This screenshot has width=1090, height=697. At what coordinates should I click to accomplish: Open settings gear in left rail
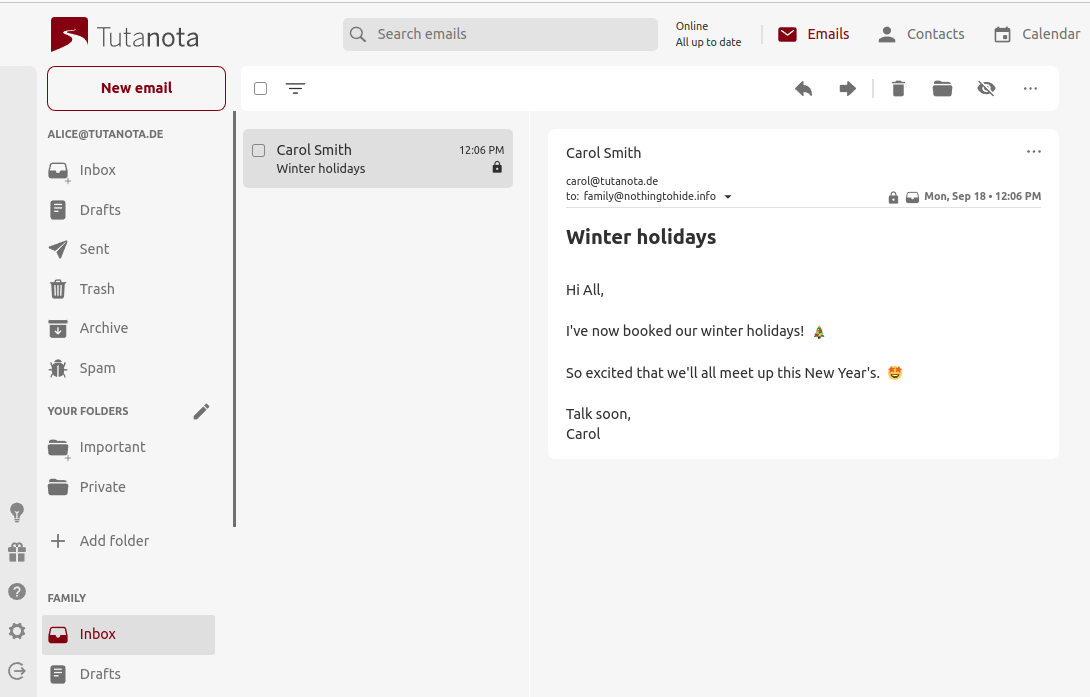[x=17, y=631]
